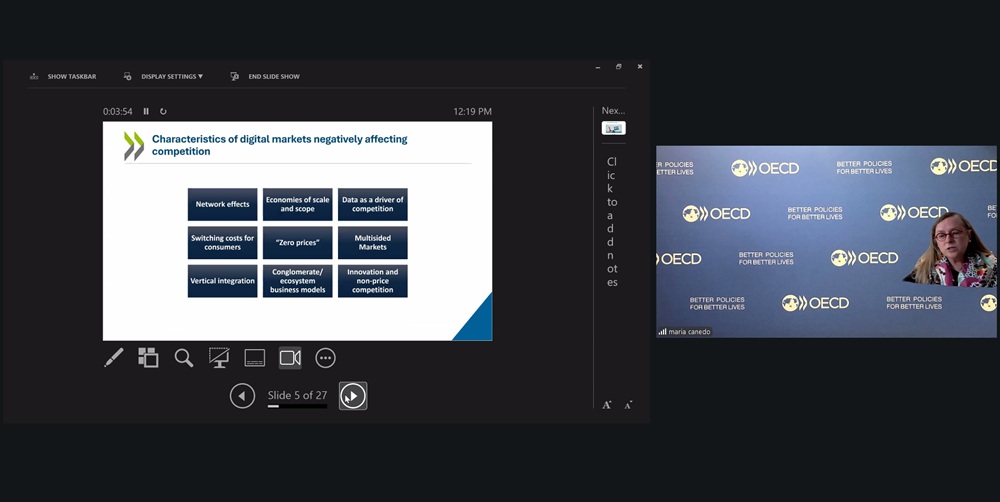Decrease the notes text size
Viewport: 1000px width, 502px height.
click(x=628, y=405)
